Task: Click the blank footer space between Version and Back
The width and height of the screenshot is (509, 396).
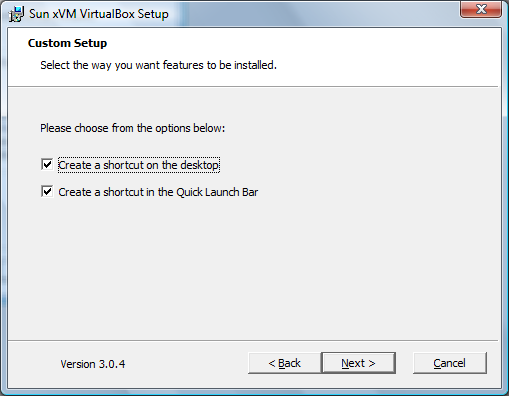Action: [x=187, y=363]
